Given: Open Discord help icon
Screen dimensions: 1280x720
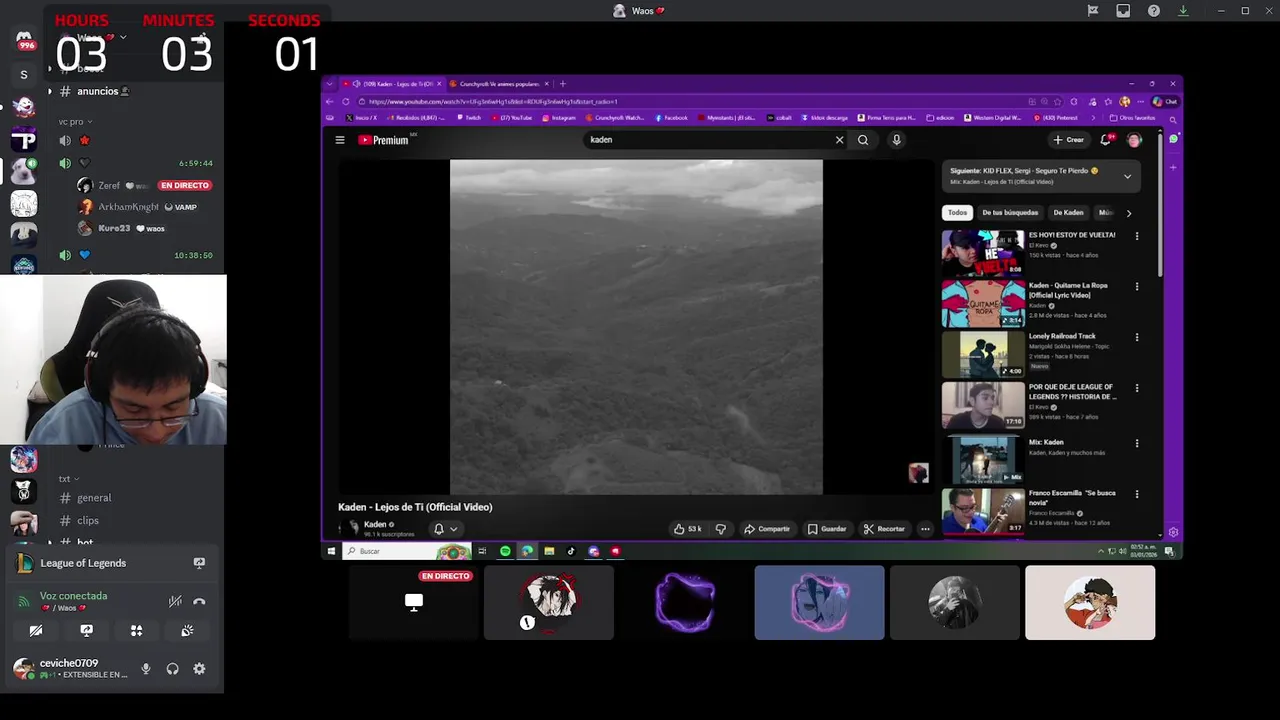Looking at the screenshot, I should point(1154,11).
